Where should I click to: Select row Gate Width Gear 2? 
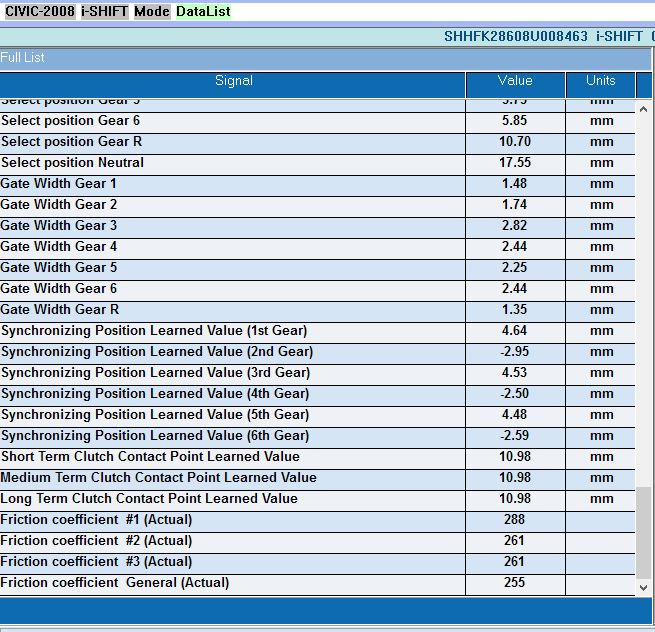[317, 205]
